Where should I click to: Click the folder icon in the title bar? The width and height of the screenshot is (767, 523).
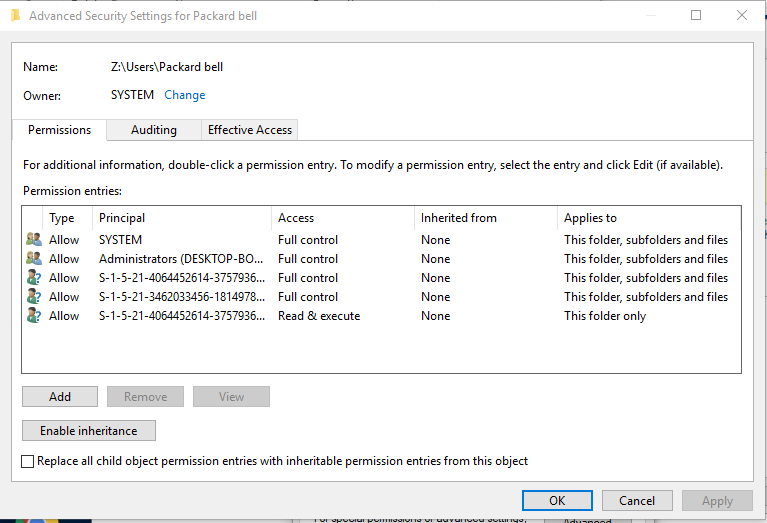[x=14, y=16]
